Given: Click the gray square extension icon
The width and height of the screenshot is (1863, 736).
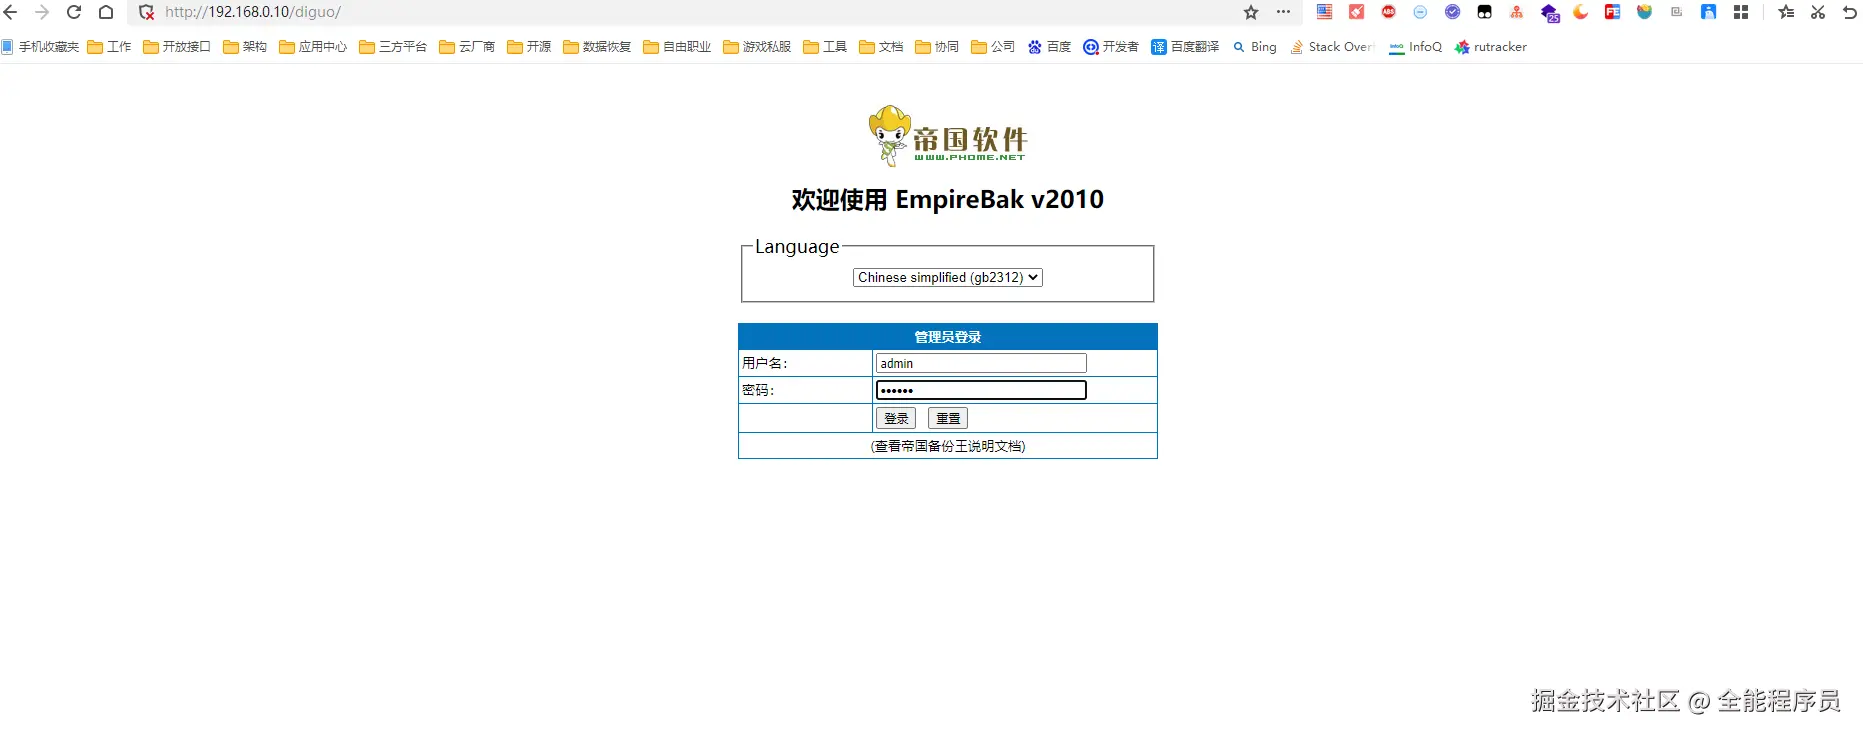Looking at the screenshot, I should click(x=1677, y=12).
